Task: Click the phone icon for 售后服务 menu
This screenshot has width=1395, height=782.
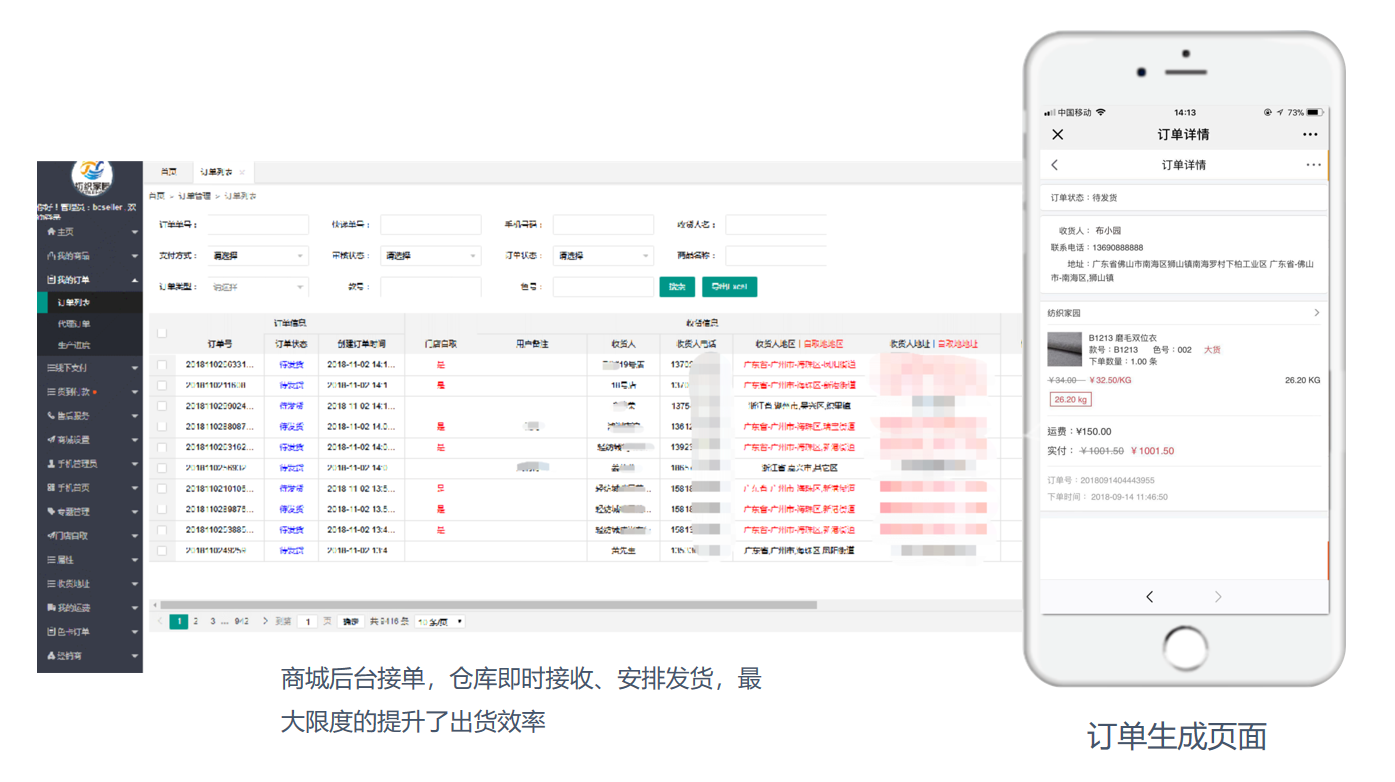Action: tap(52, 416)
